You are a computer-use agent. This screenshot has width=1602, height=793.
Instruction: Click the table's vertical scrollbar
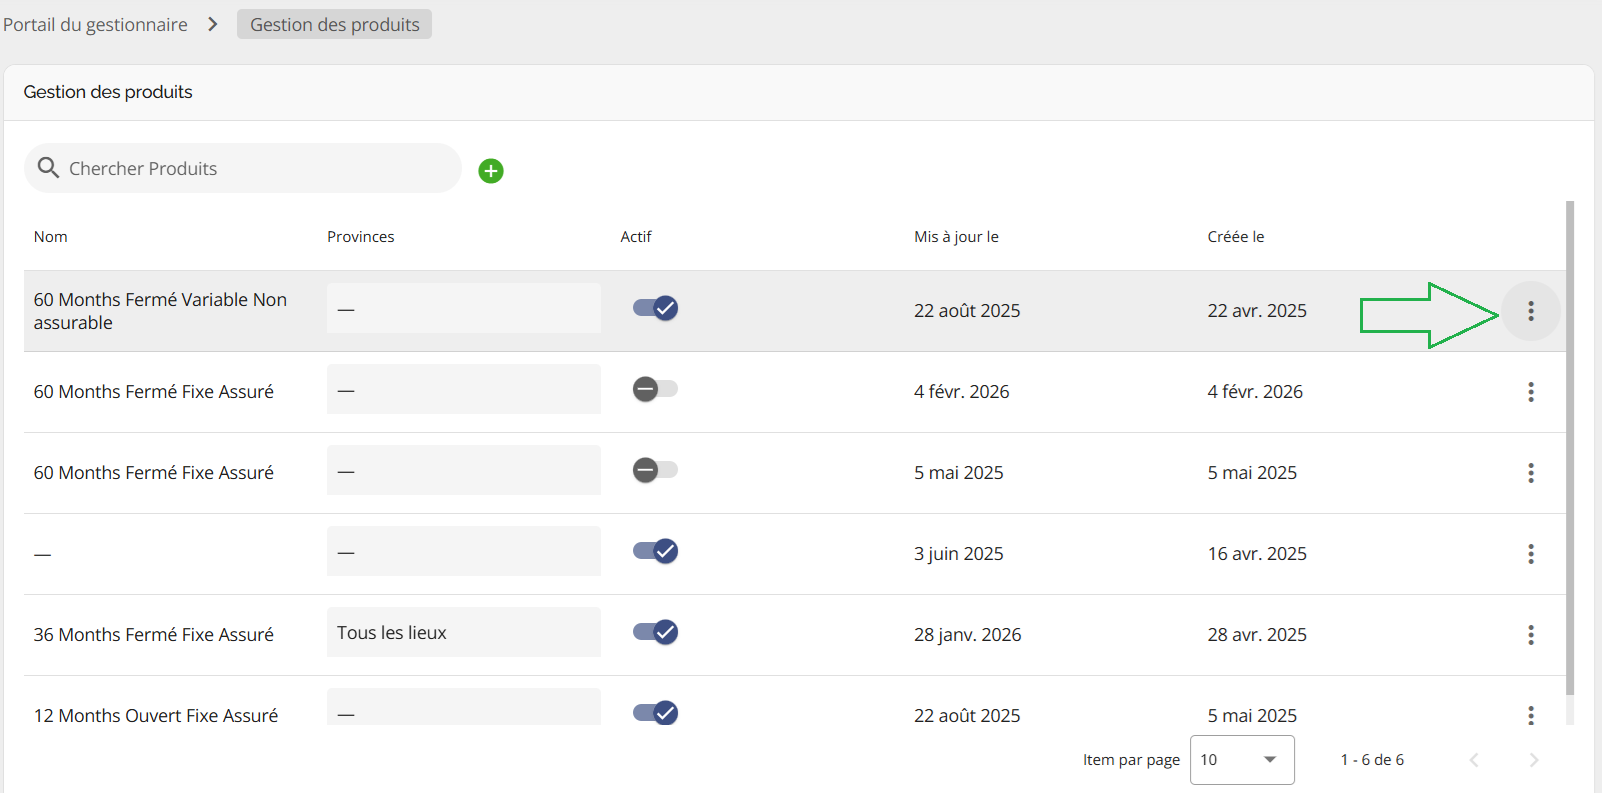click(1569, 450)
